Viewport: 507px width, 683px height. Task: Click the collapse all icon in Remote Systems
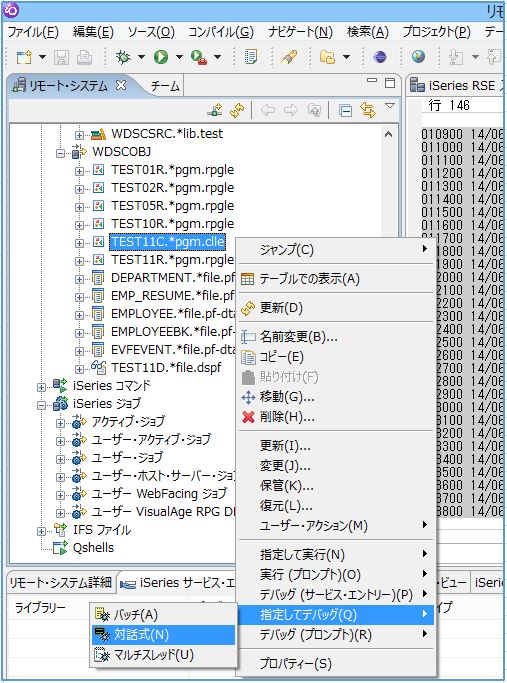pos(345,111)
